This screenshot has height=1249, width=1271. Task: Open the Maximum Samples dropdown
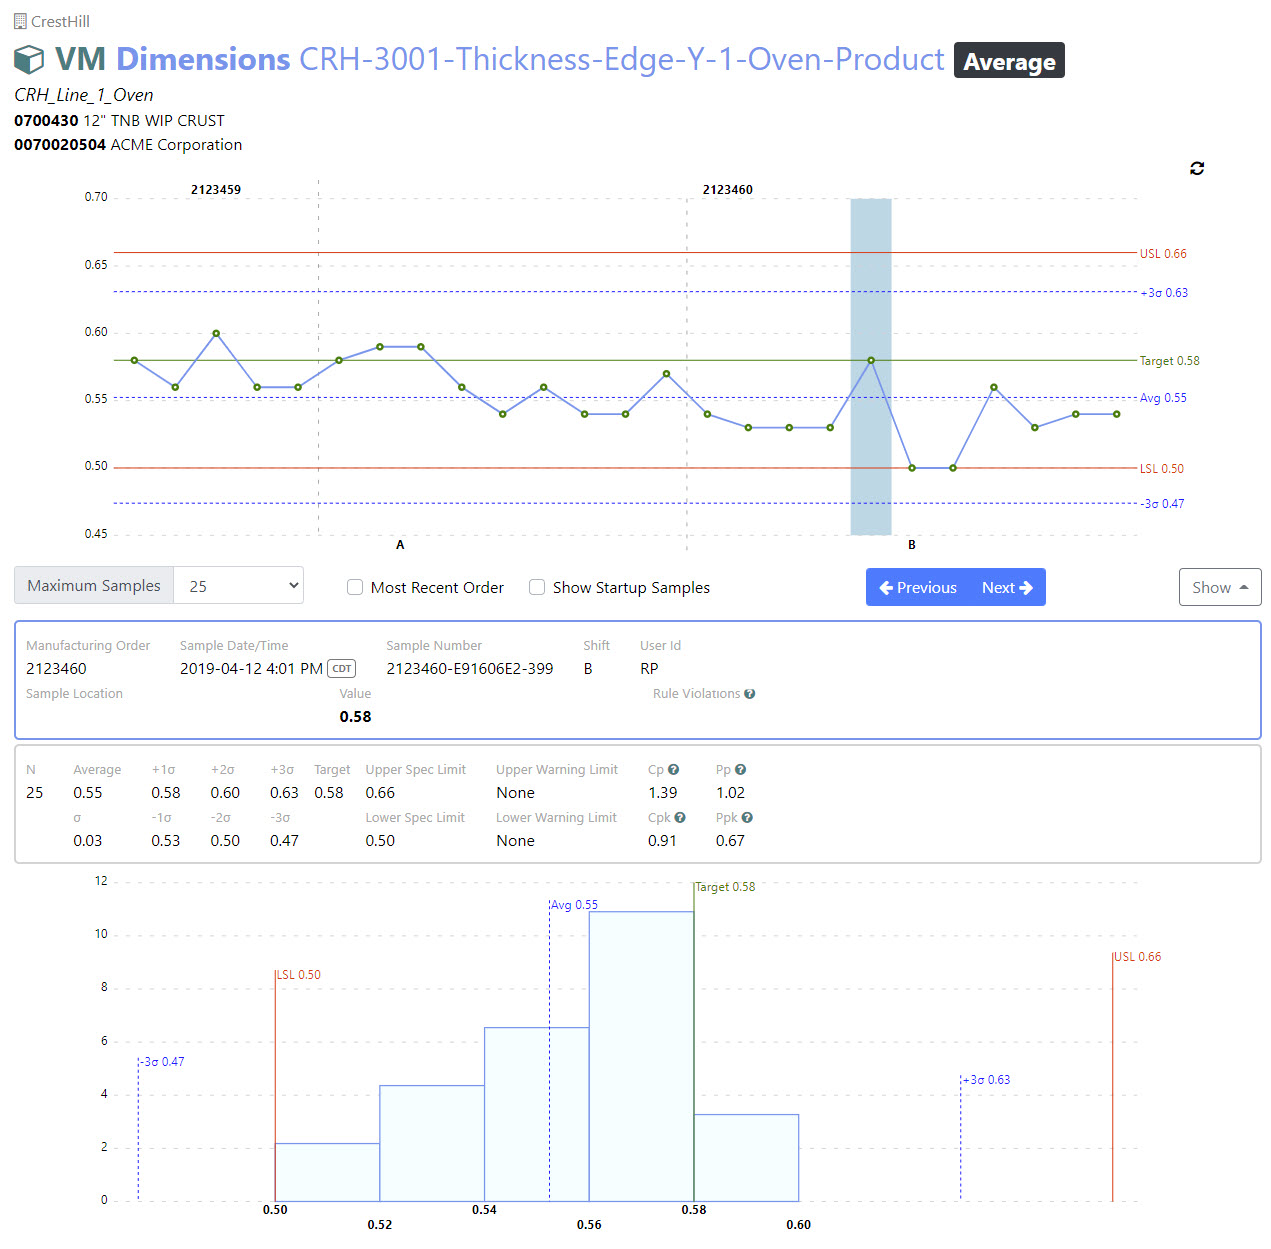pos(238,586)
